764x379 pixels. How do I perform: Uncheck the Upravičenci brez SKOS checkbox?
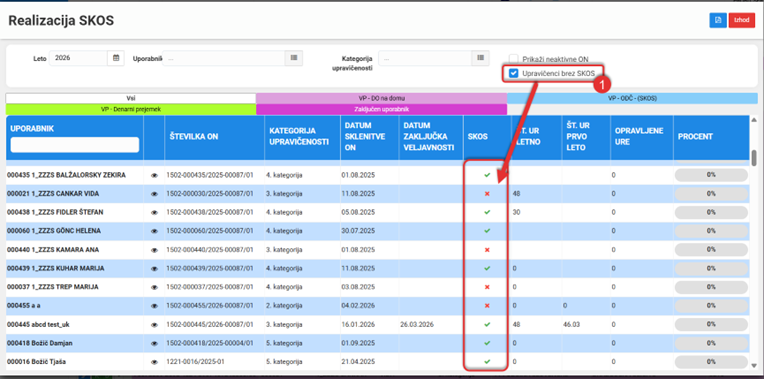pyautogui.click(x=514, y=74)
